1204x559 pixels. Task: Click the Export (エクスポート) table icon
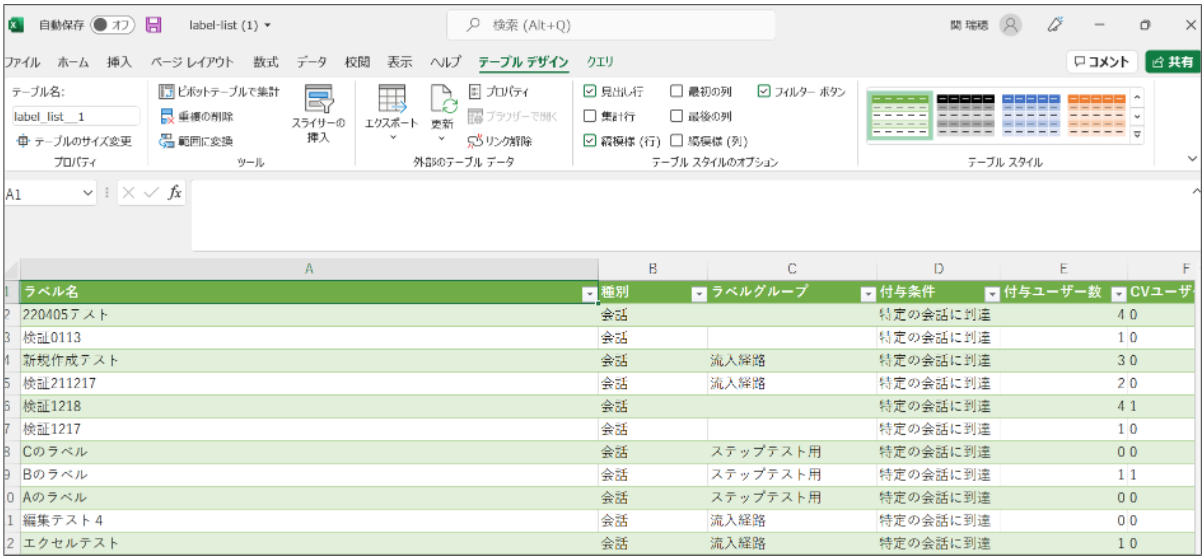[391, 100]
